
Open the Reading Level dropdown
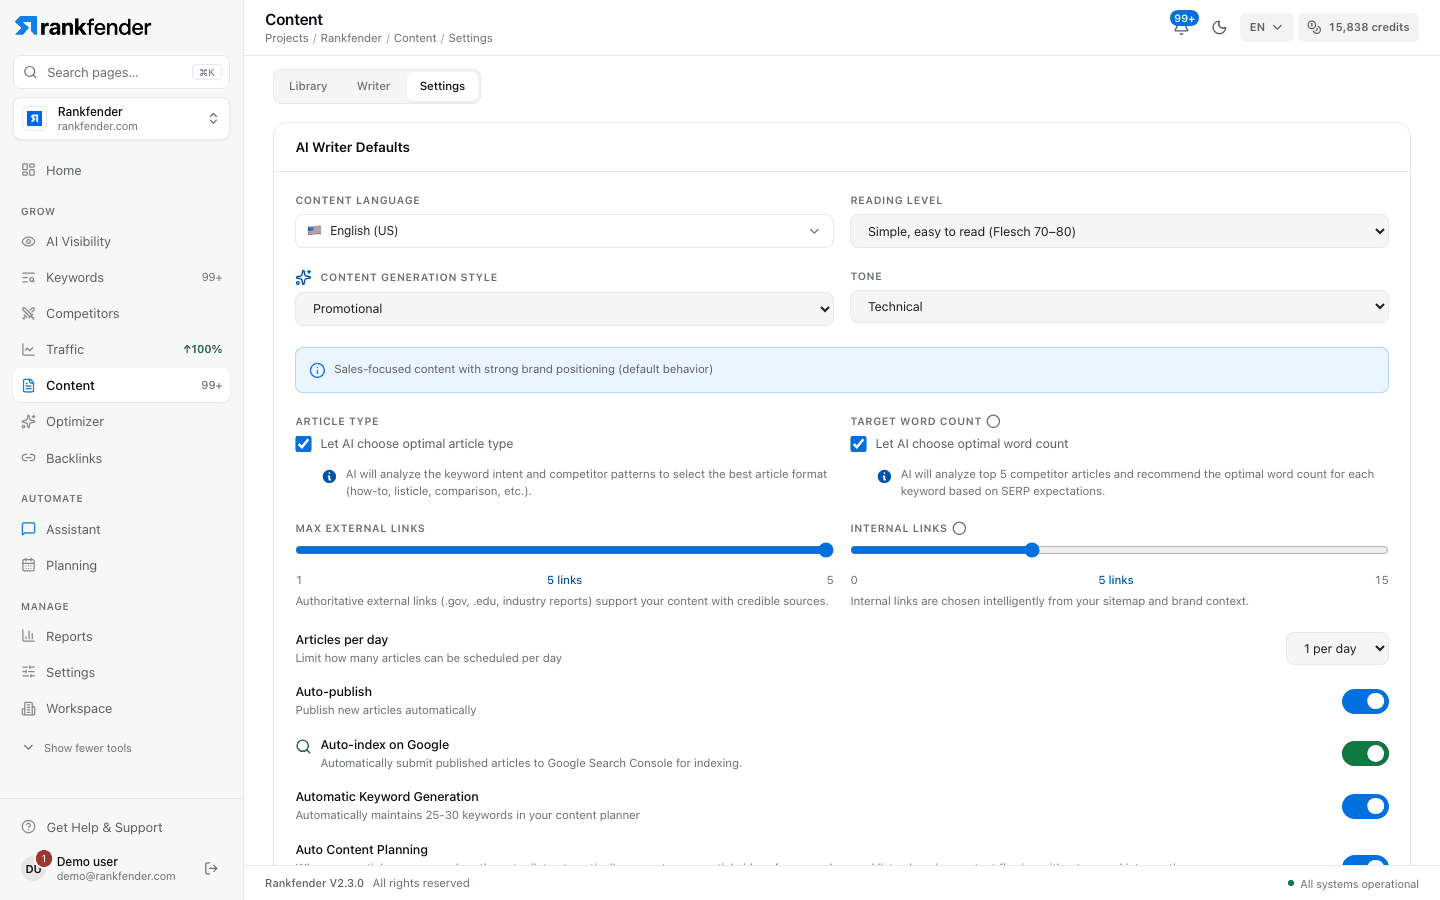pyautogui.click(x=1119, y=231)
